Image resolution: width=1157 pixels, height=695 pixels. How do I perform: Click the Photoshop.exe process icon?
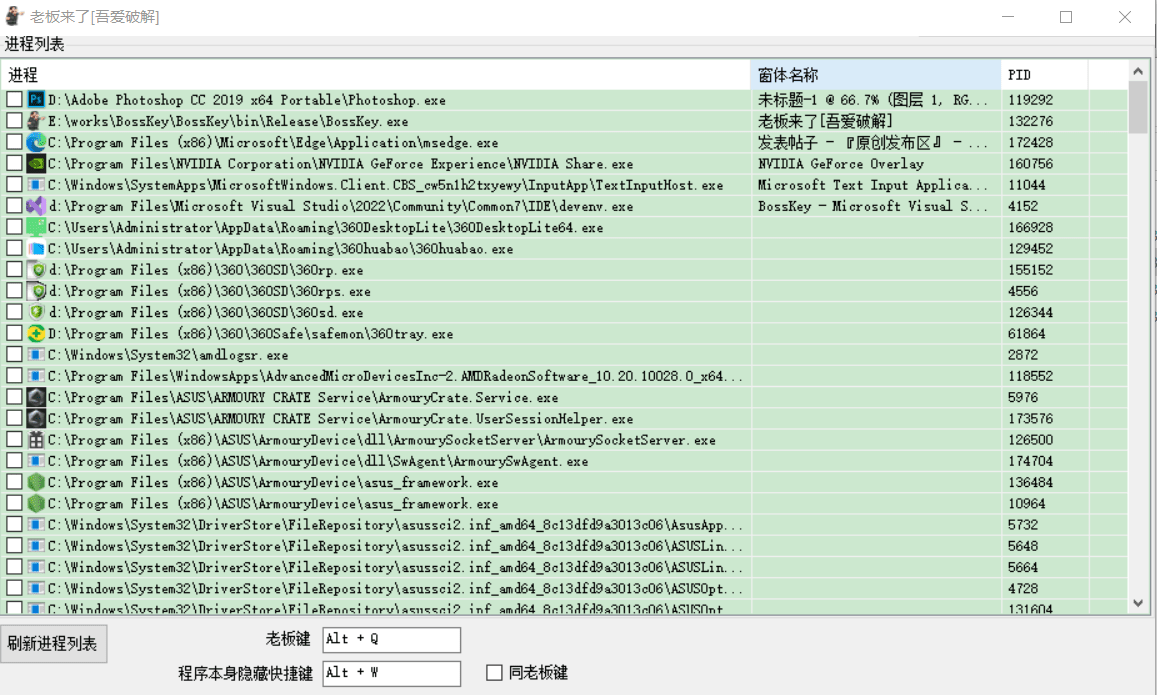36,100
